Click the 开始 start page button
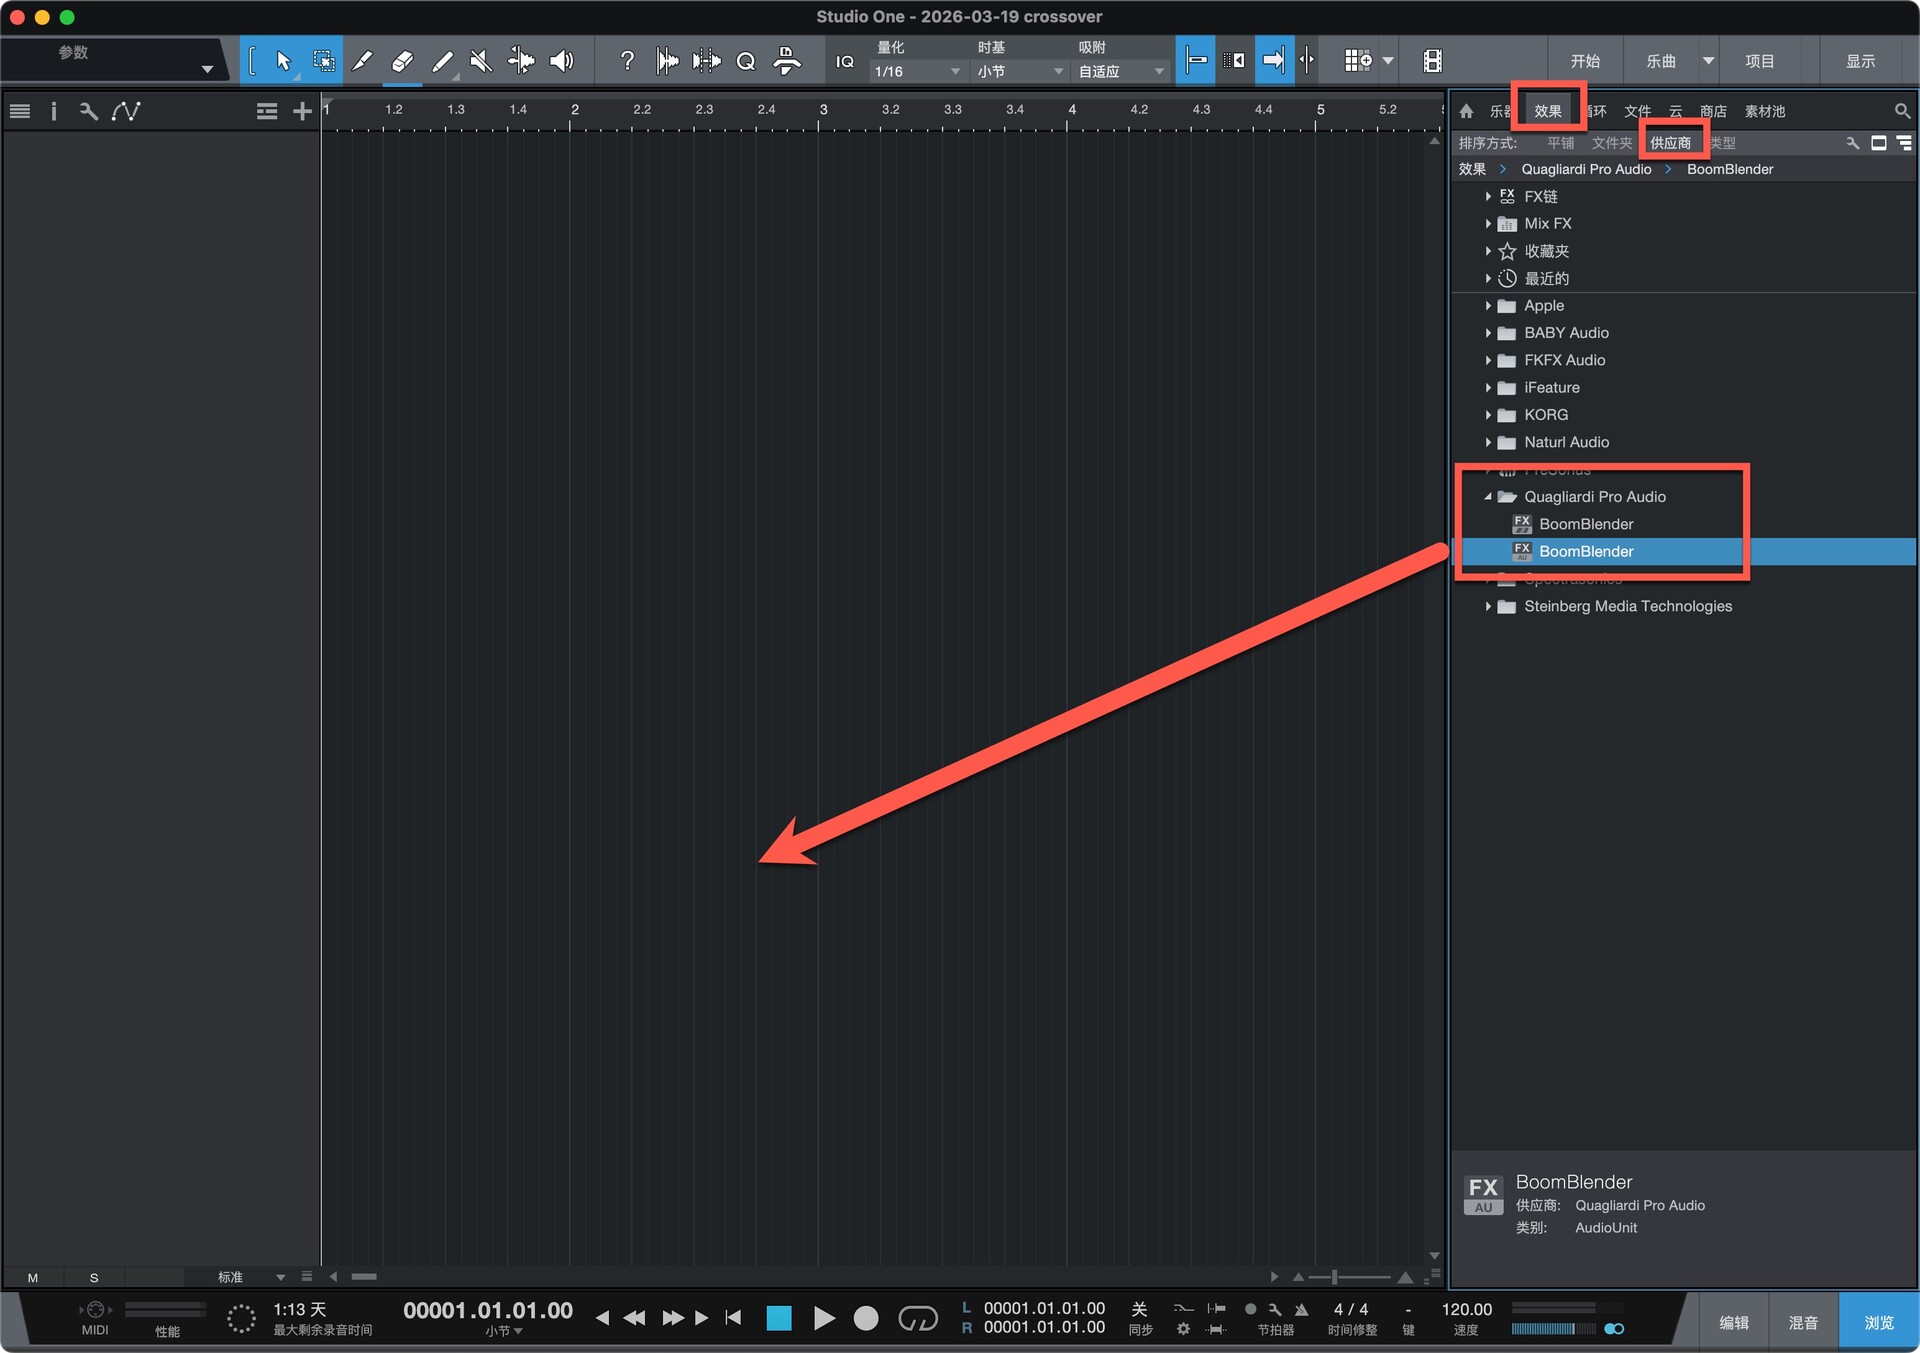 click(1585, 61)
